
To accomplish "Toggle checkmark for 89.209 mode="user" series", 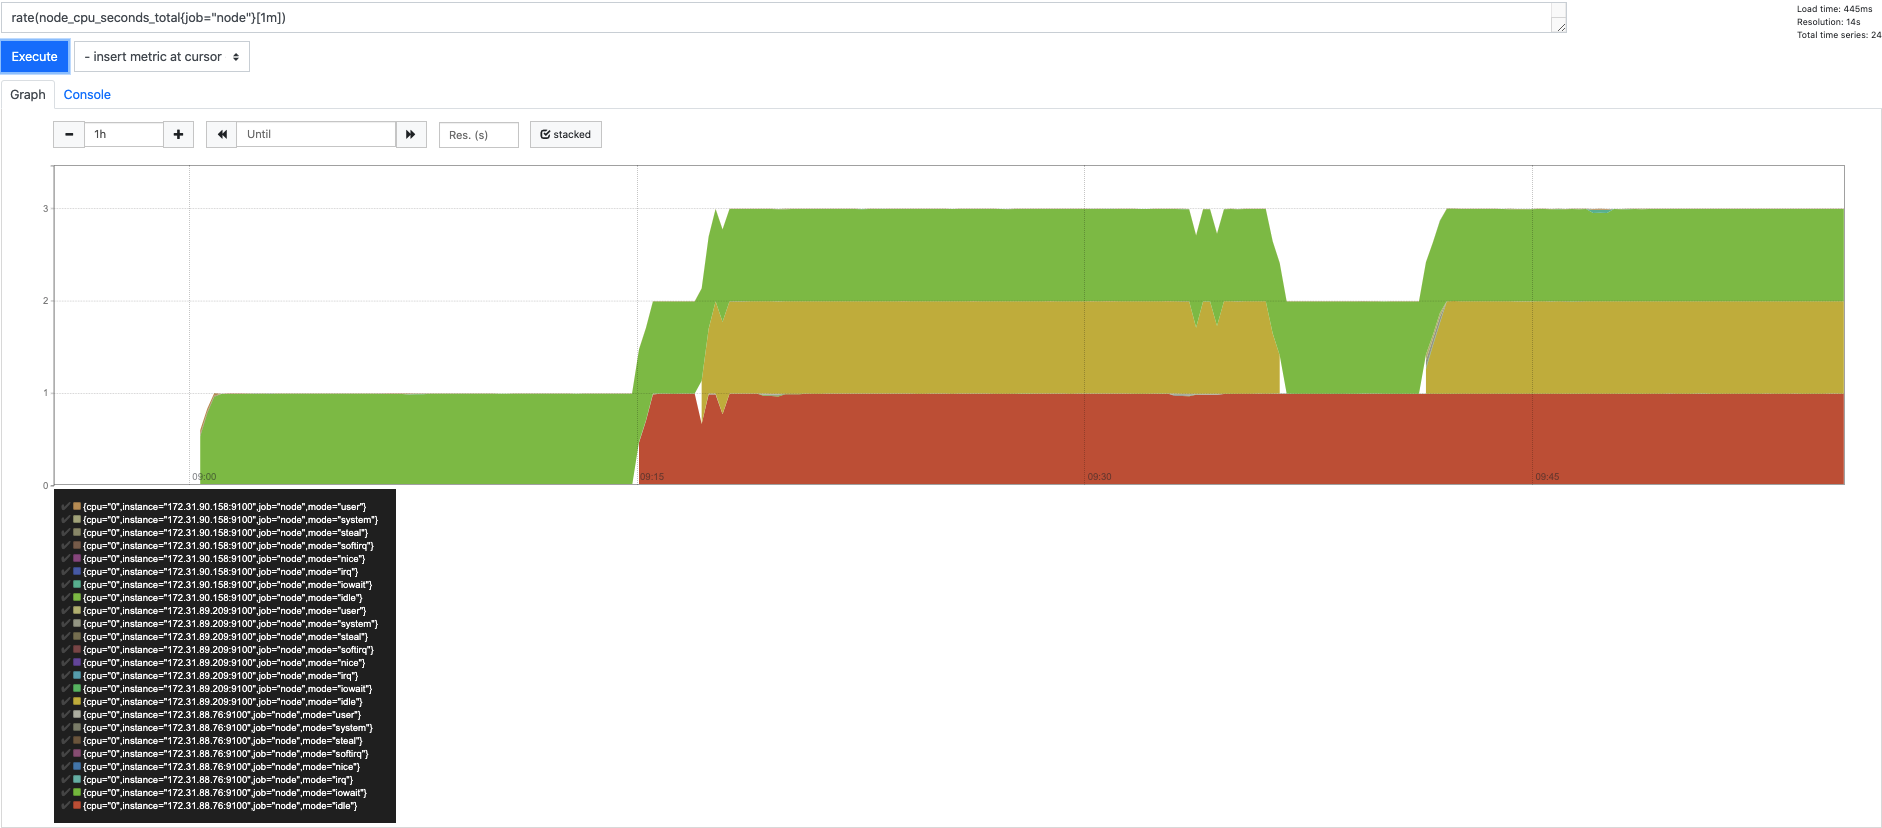I will pyautogui.click(x=66, y=611).
